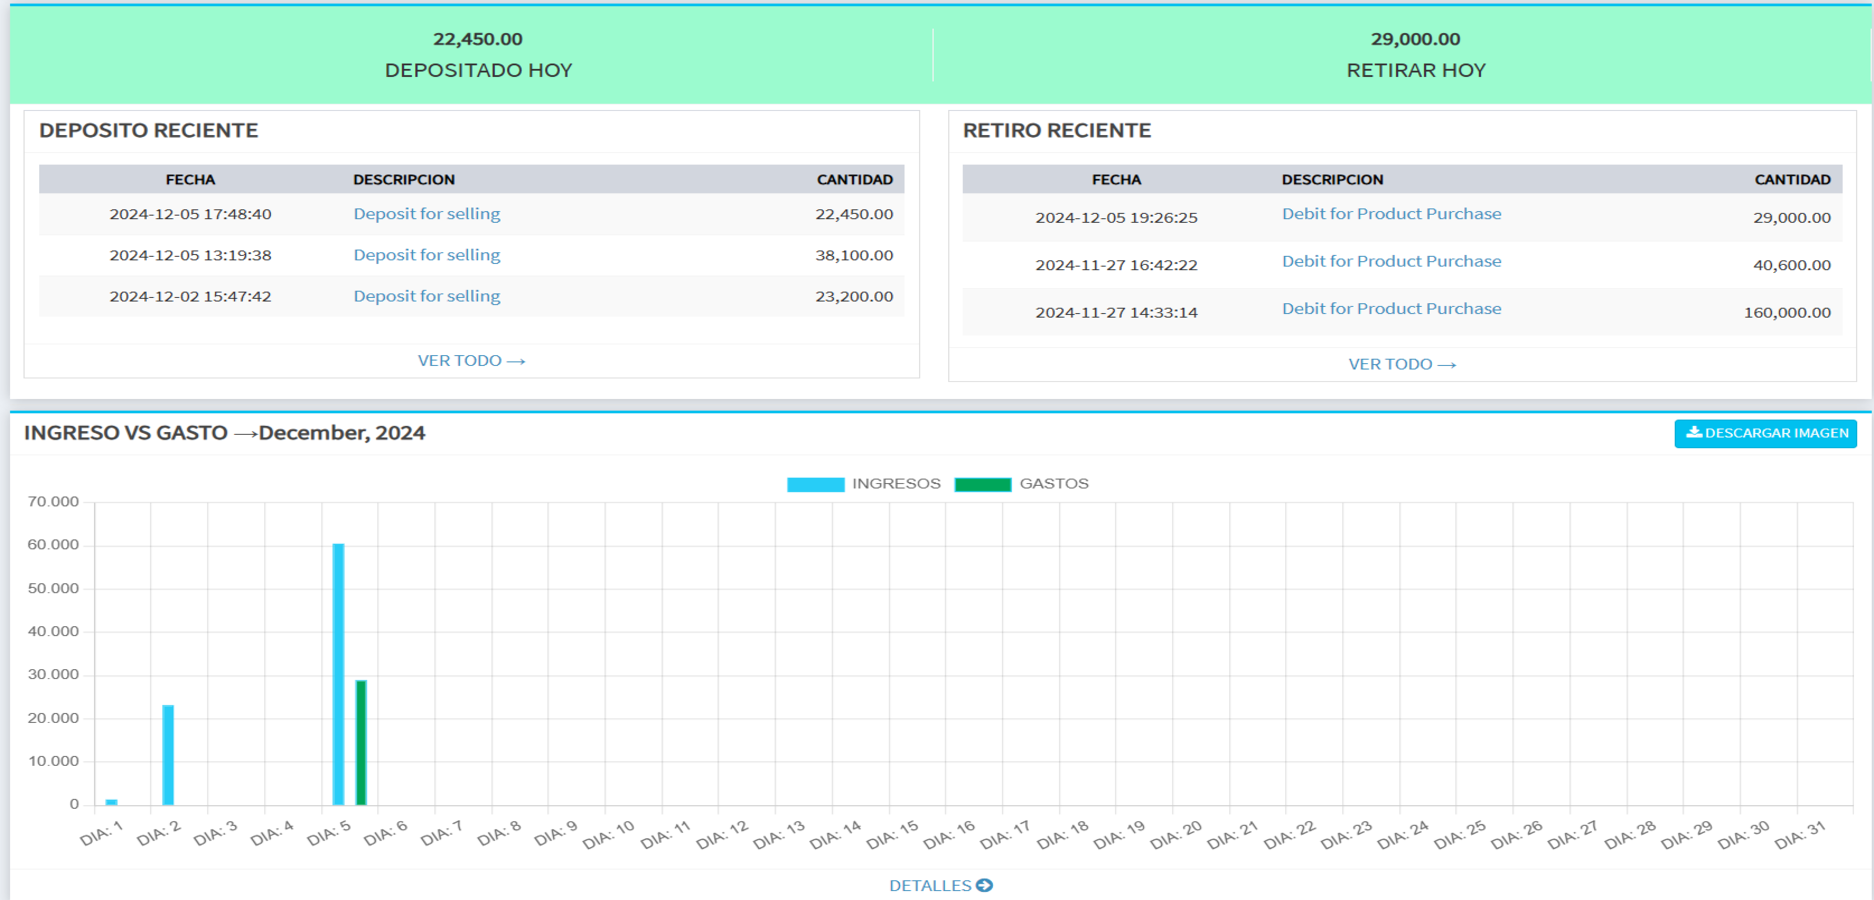Open the DETALLES link below the chart

coord(940,886)
